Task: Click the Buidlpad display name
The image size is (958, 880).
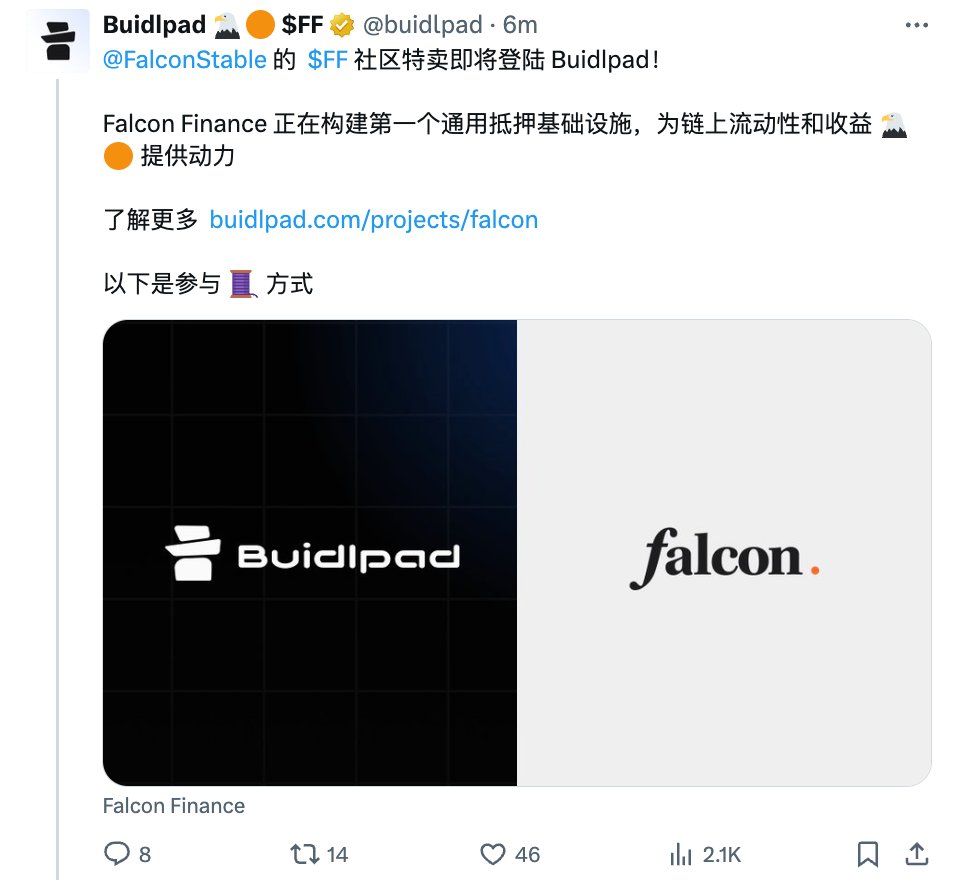Action: pos(154,25)
